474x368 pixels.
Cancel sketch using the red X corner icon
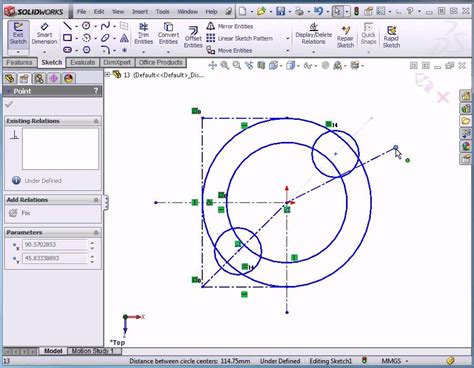coord(443,98)
